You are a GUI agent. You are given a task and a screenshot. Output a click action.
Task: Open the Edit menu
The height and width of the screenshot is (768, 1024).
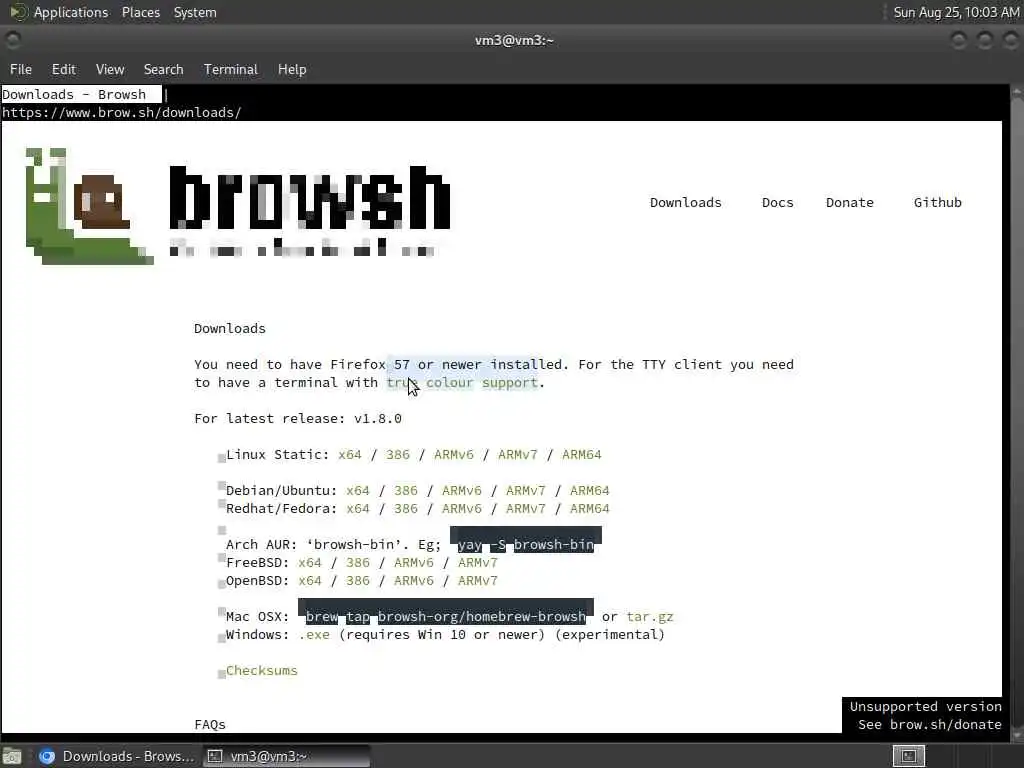click(x=63, y=69)
